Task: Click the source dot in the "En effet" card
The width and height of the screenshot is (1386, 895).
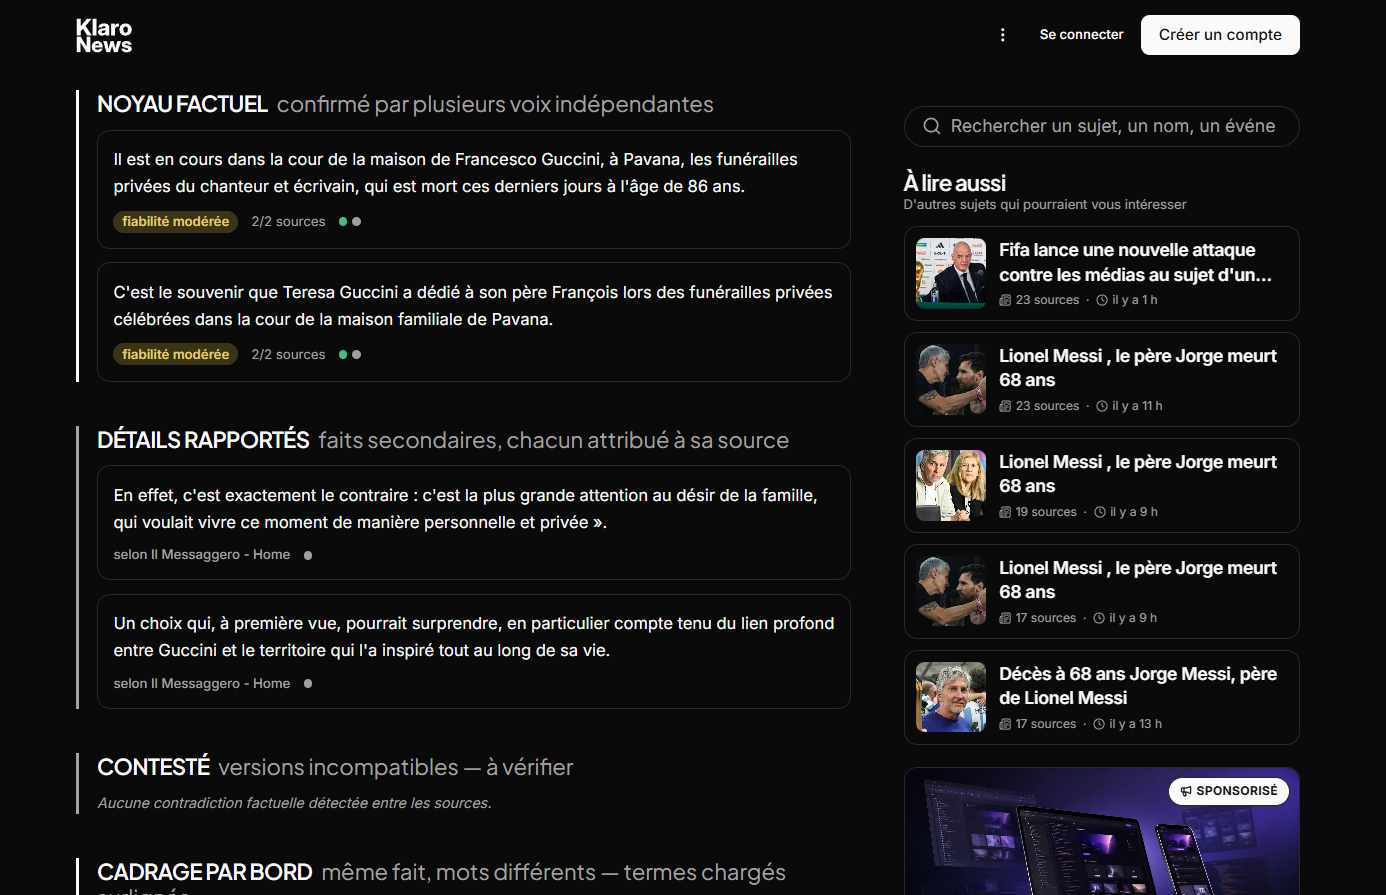Action: click(308, 555)
